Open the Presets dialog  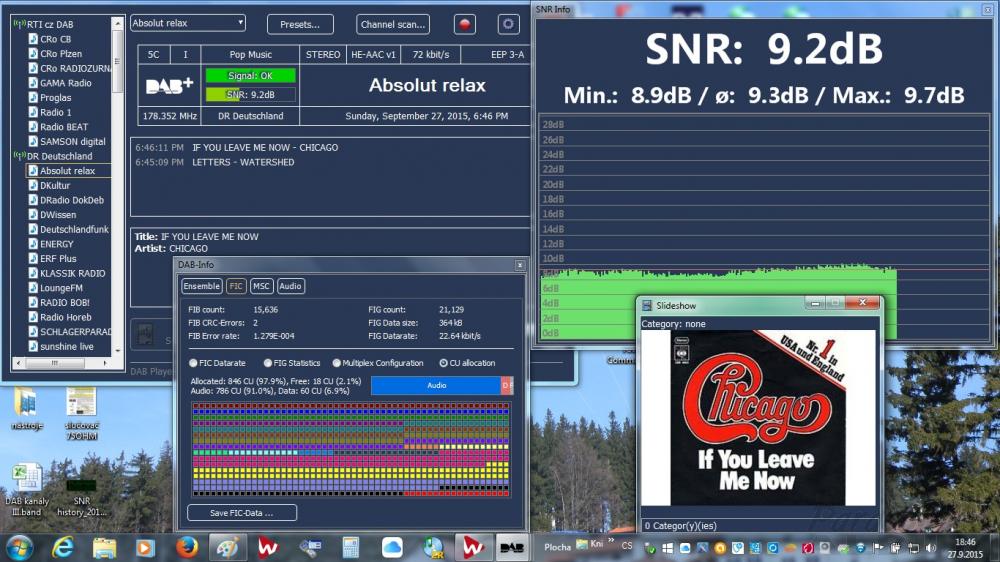(x=300, y=24)
